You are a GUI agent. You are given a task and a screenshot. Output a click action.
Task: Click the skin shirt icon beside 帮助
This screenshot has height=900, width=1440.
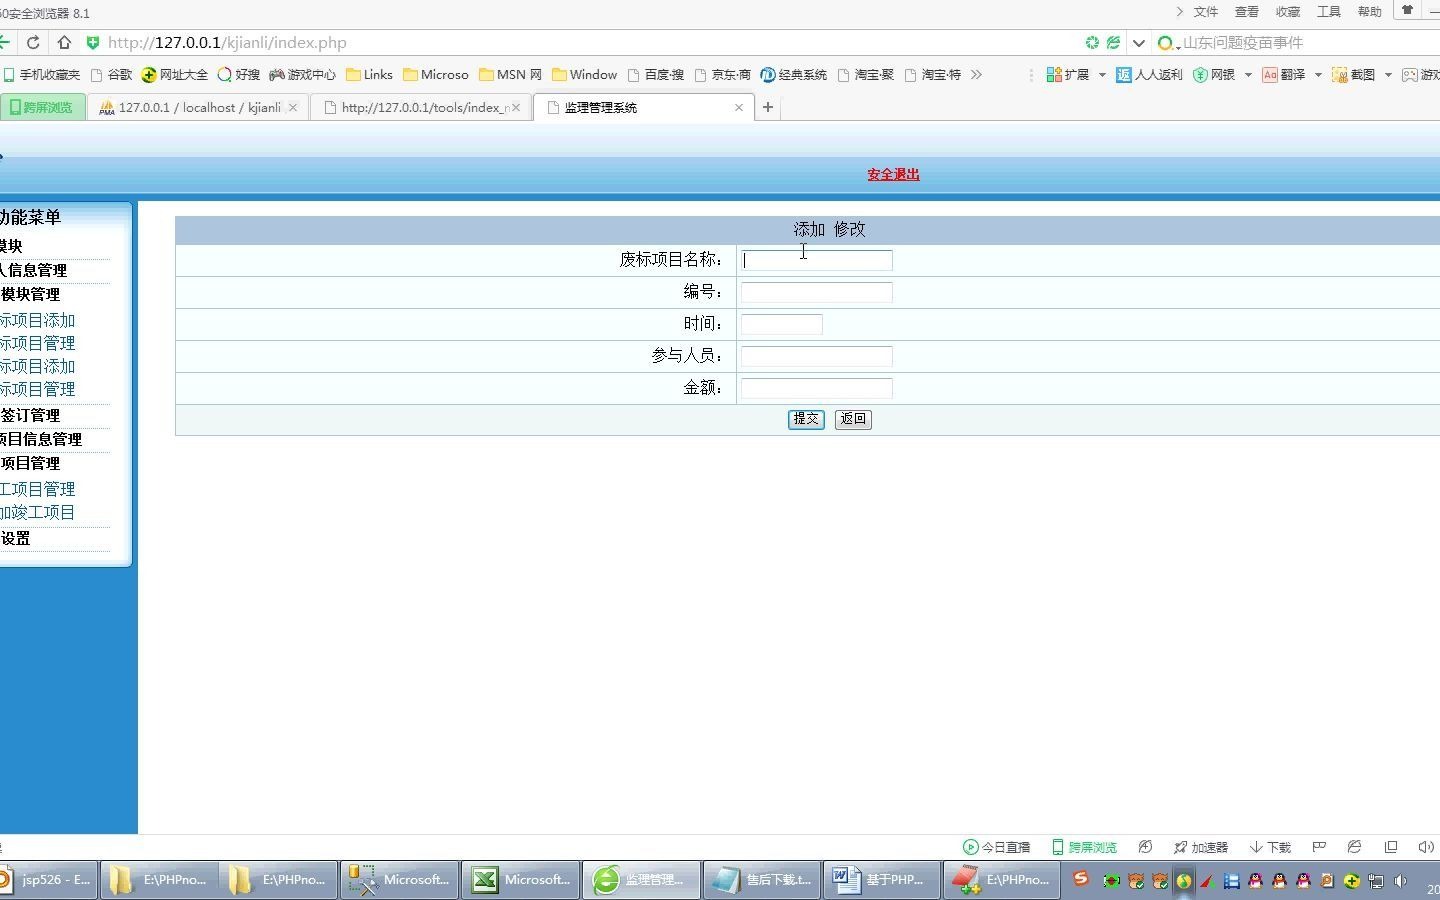point(1407,11)
